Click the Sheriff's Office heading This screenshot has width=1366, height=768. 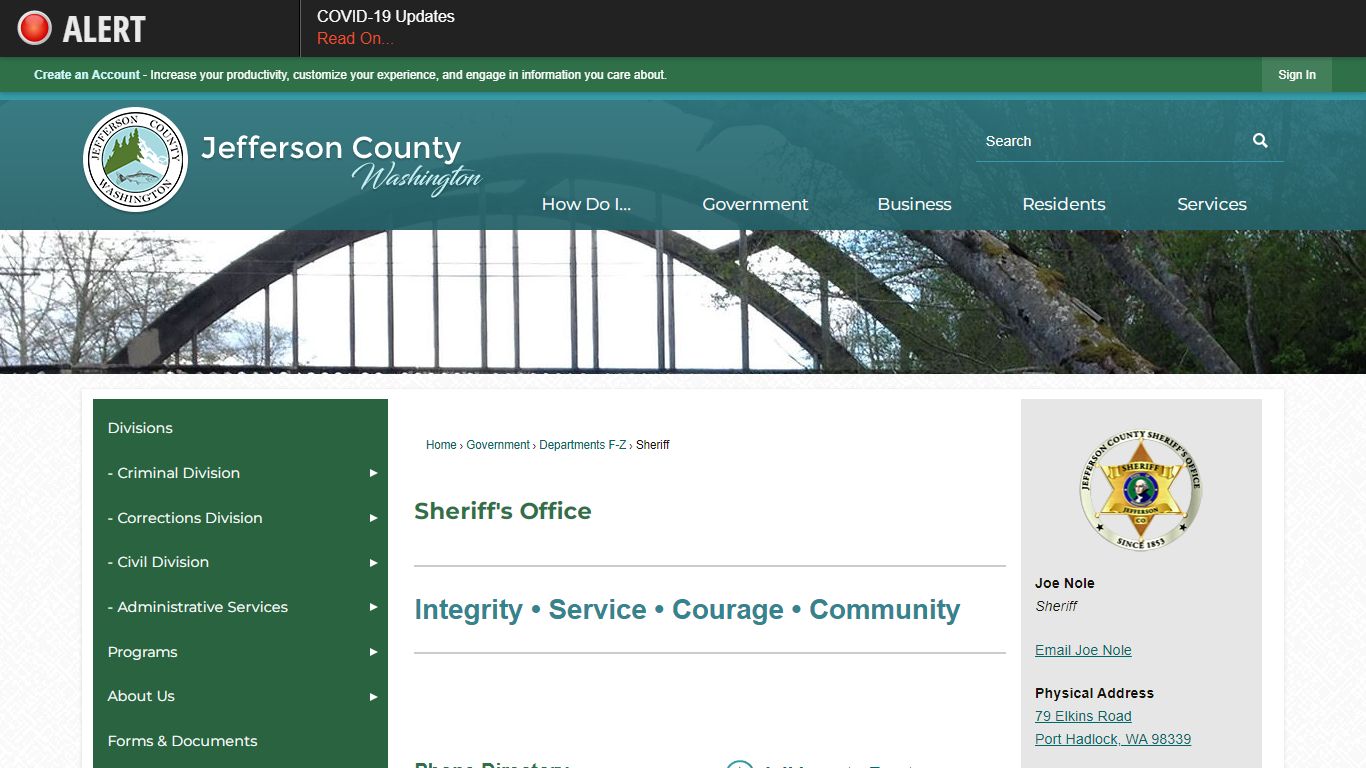coord(503,511)
